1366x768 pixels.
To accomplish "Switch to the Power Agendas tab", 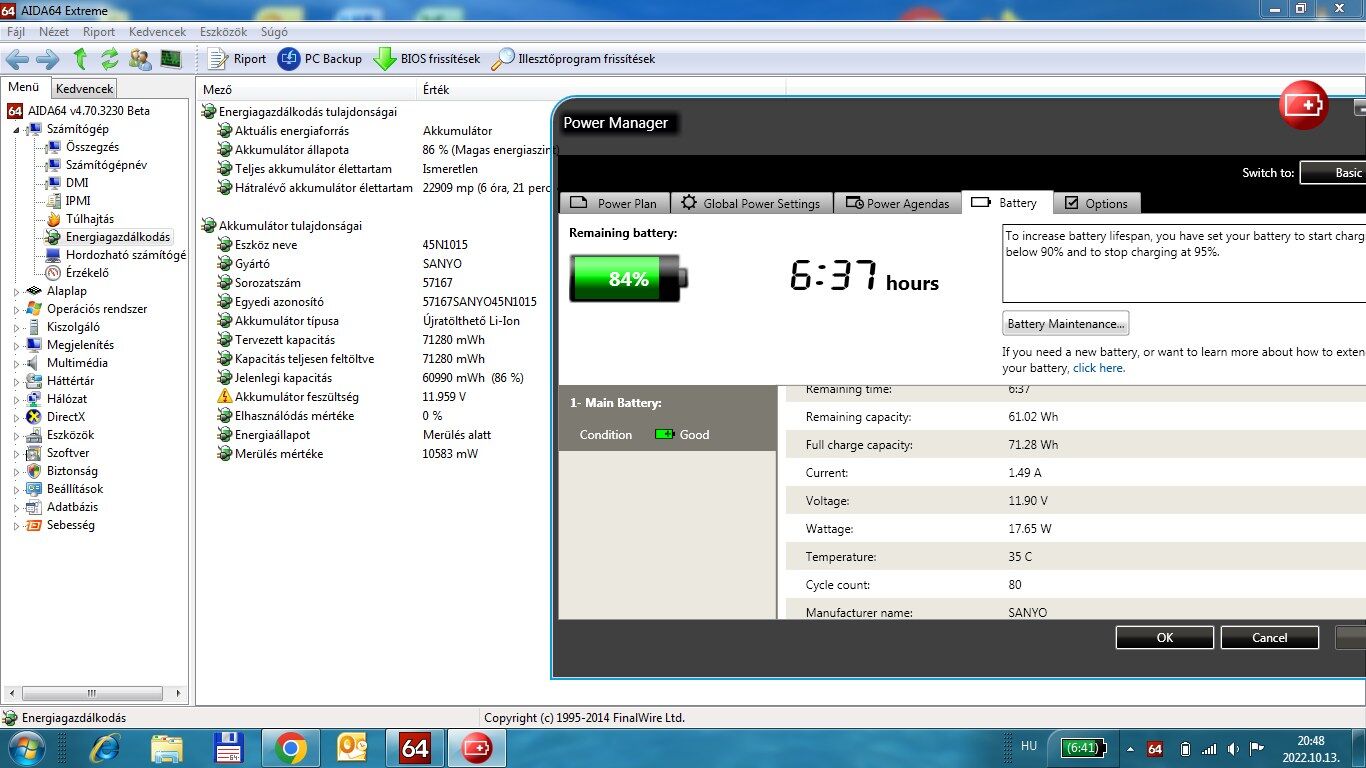I will click(897, 203).
